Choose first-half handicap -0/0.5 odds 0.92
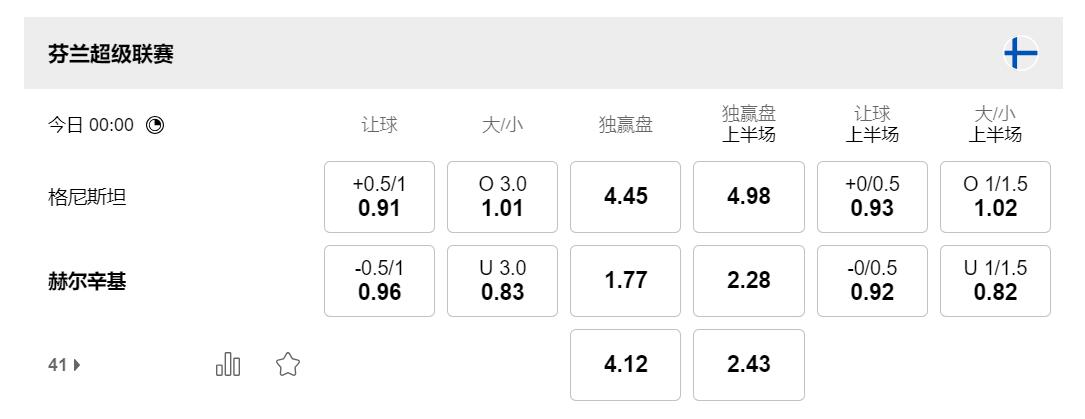Viewport: 1085px width, 419px height. pos(871,281)
